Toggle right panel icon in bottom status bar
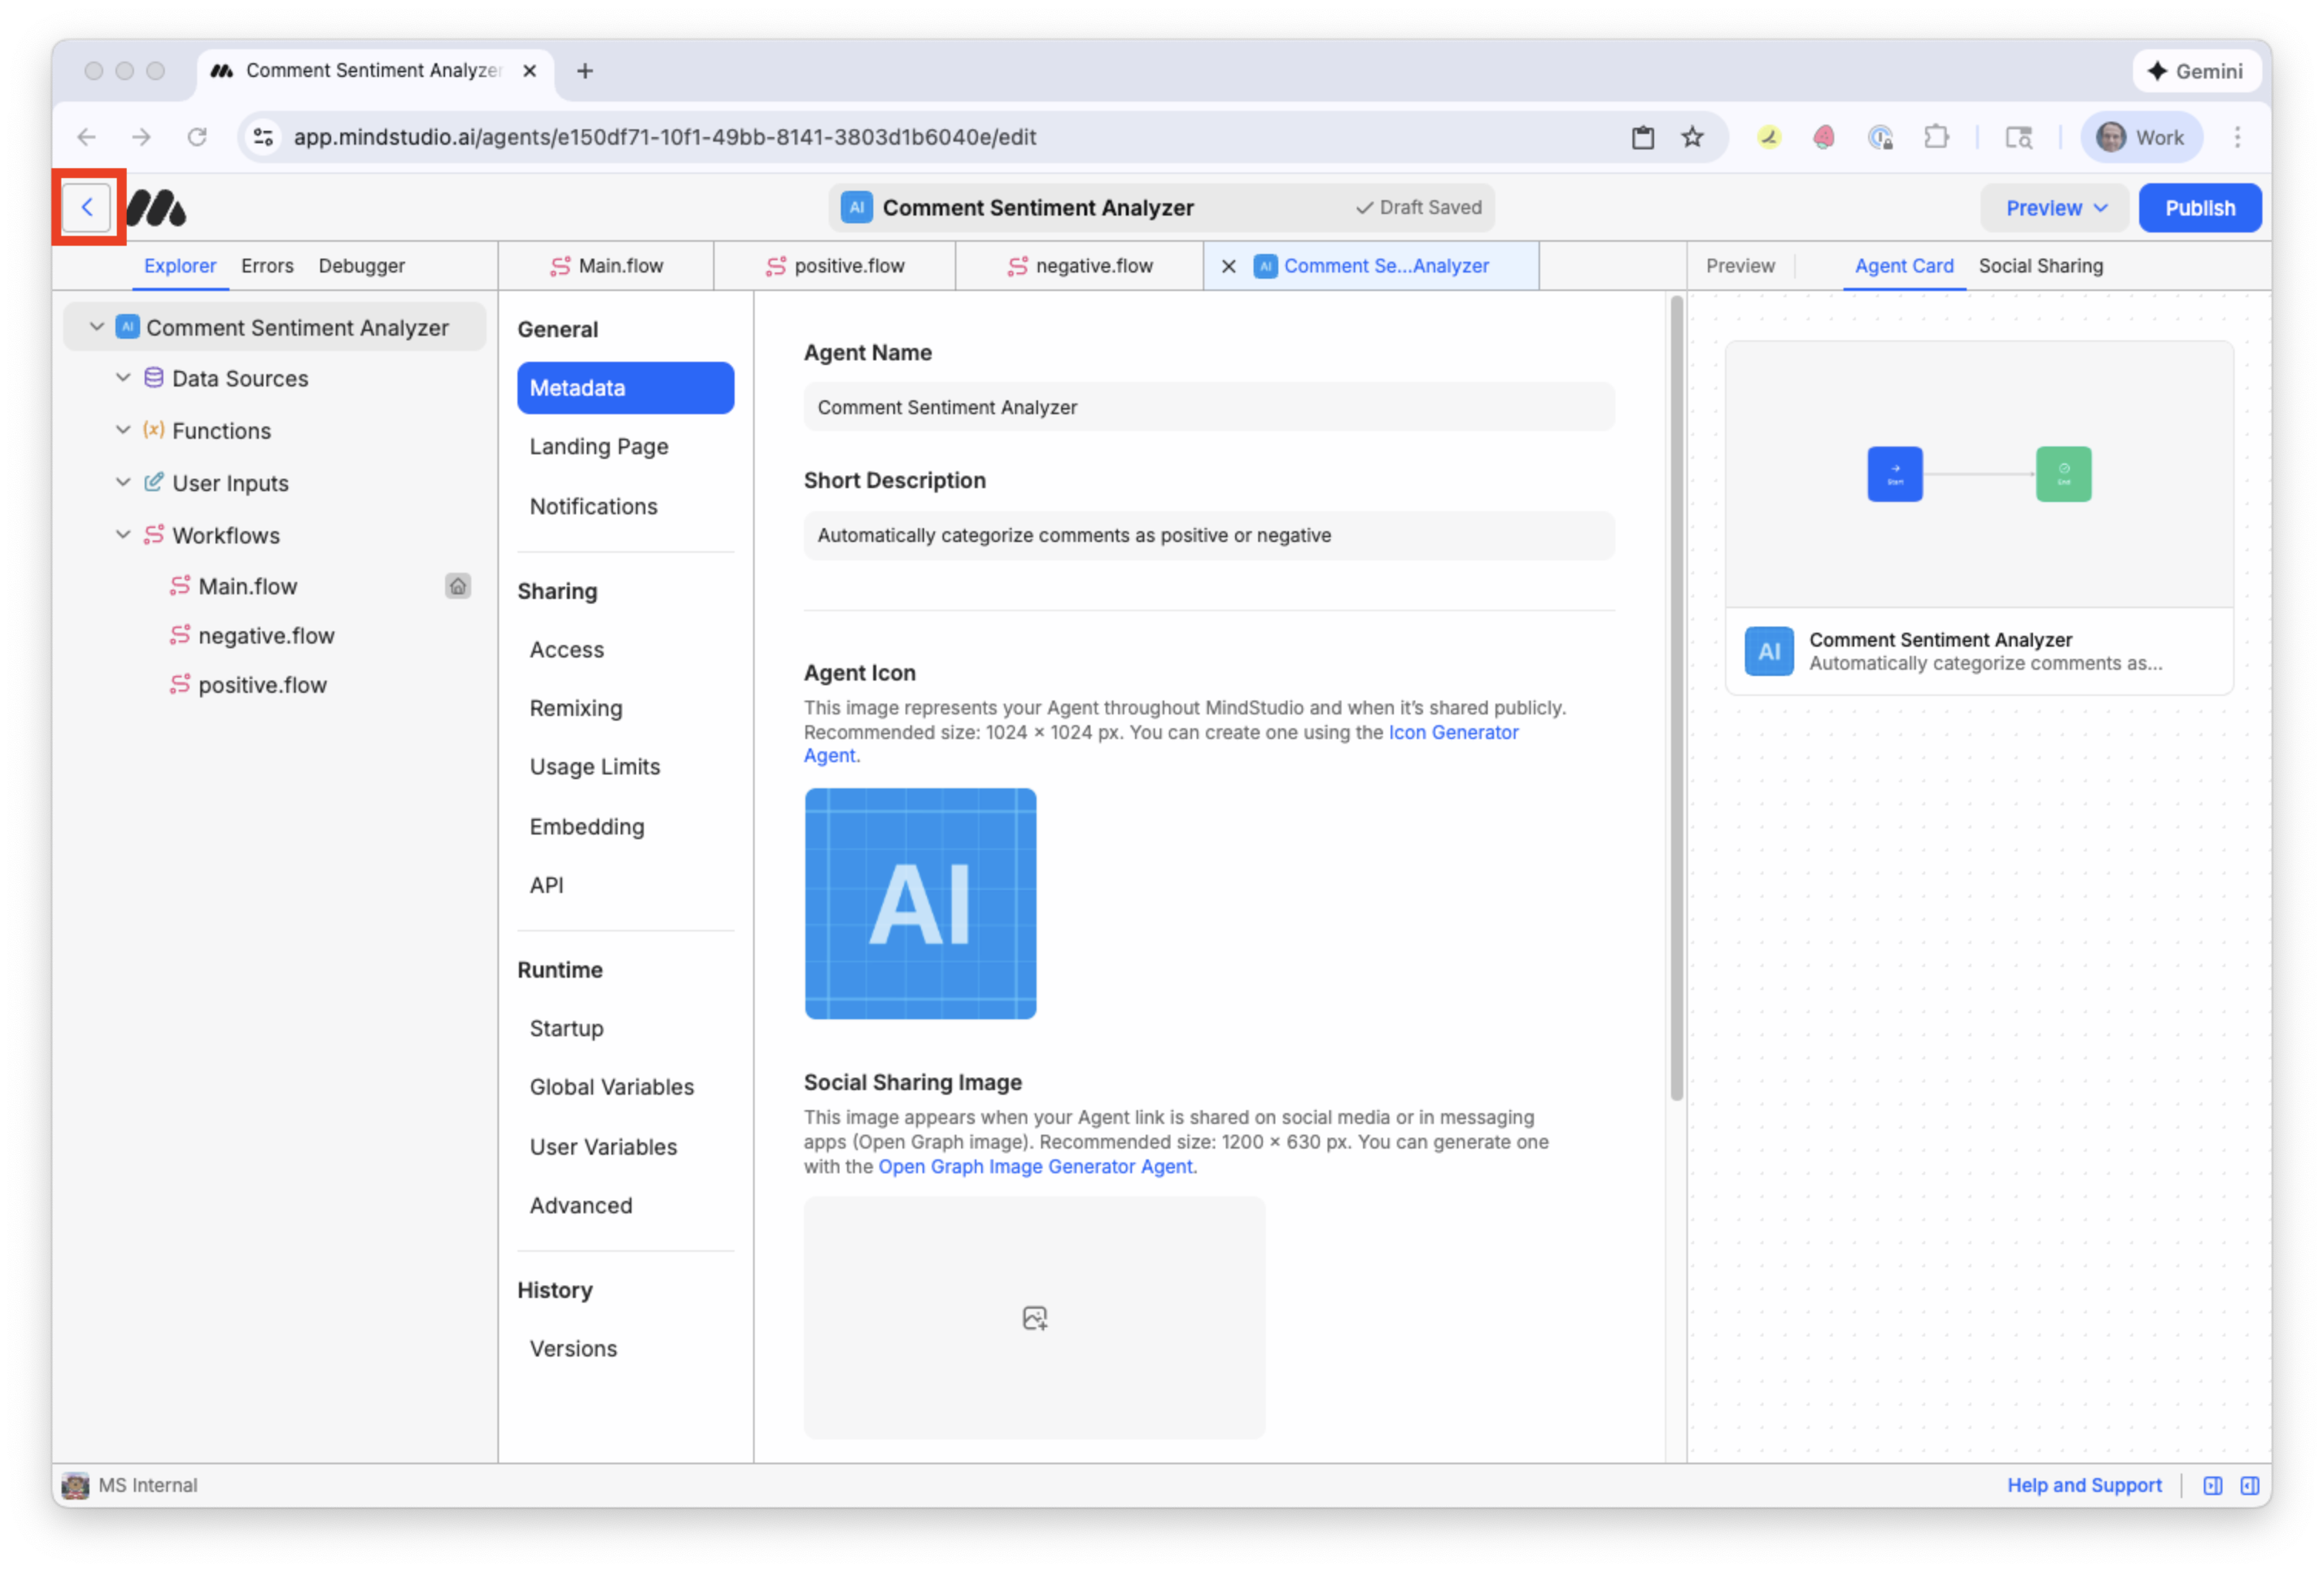2324x1572 pixels. pos(2249,1486)
